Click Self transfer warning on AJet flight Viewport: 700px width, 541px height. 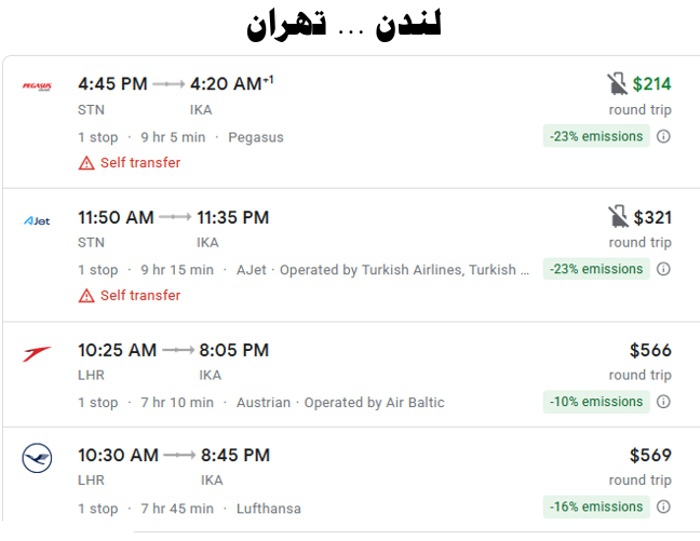point(129,295)
